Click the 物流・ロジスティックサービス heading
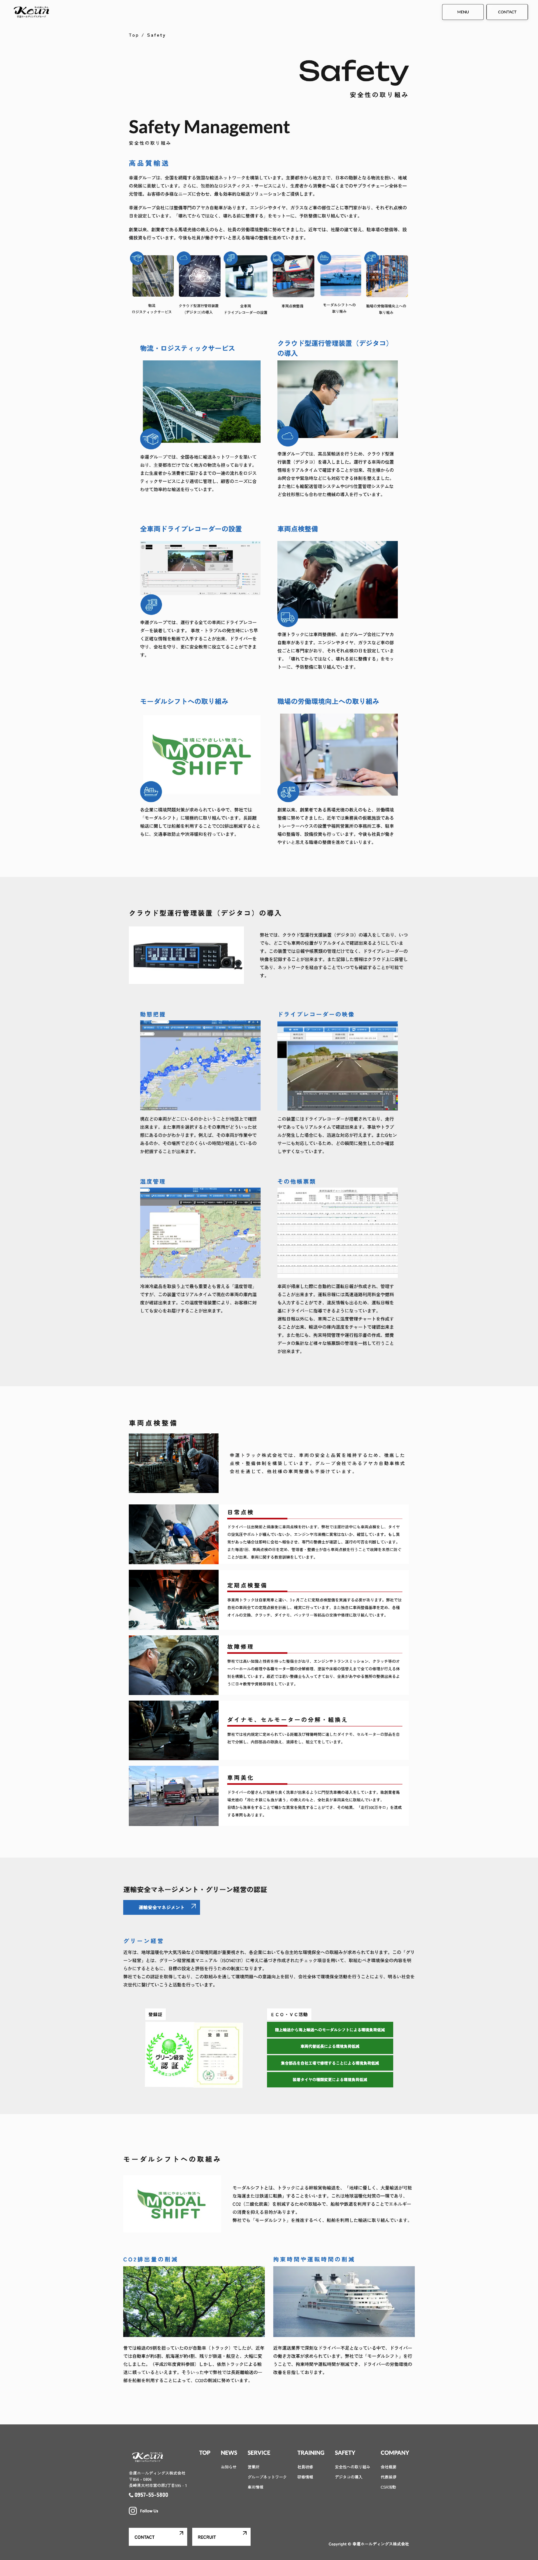This screenshot has height=2560, width=538. pyautogui.click(x=187, y=348)
